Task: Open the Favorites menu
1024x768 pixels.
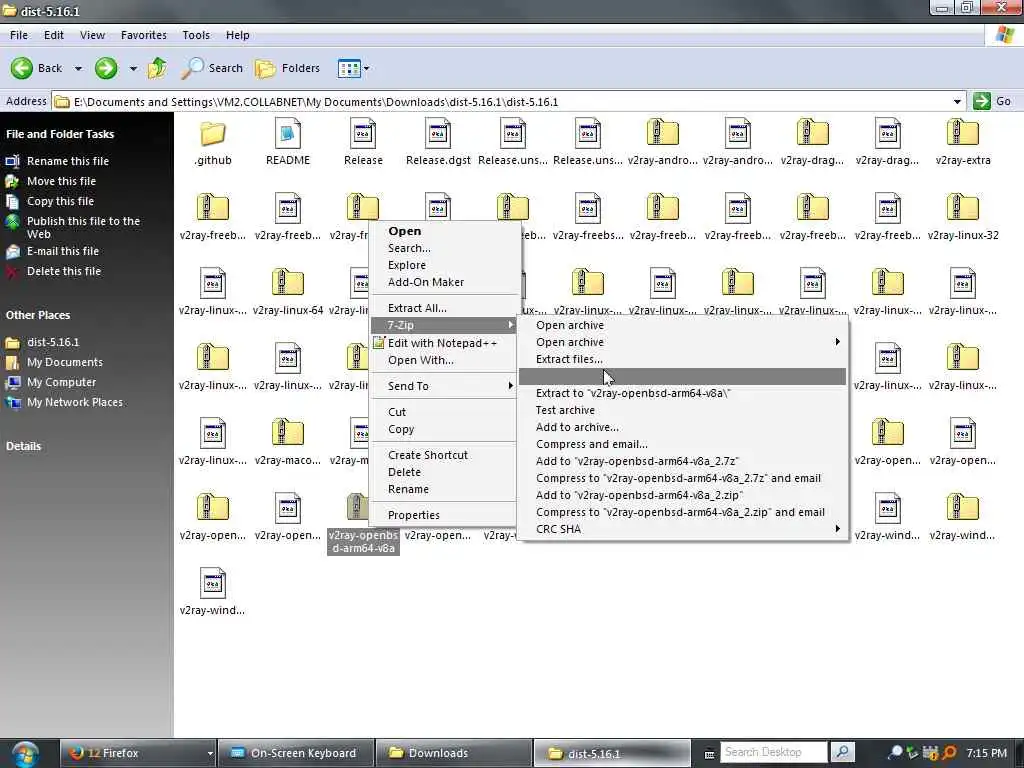Action: (x=144, y=35)
